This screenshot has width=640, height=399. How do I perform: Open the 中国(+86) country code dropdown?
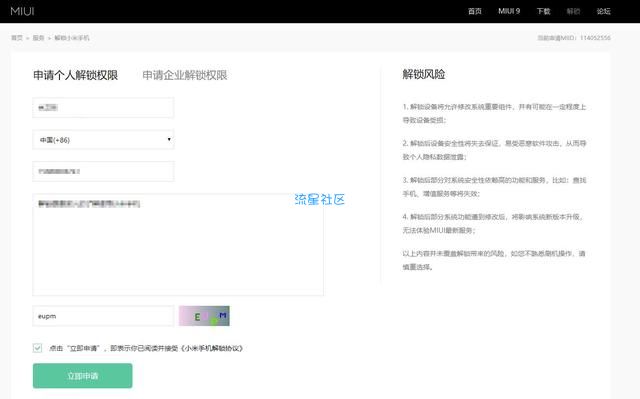[103, 140]
